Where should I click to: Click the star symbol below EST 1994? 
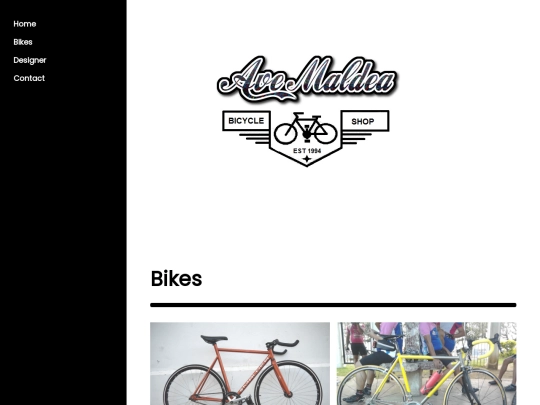[x=307, y=159]
